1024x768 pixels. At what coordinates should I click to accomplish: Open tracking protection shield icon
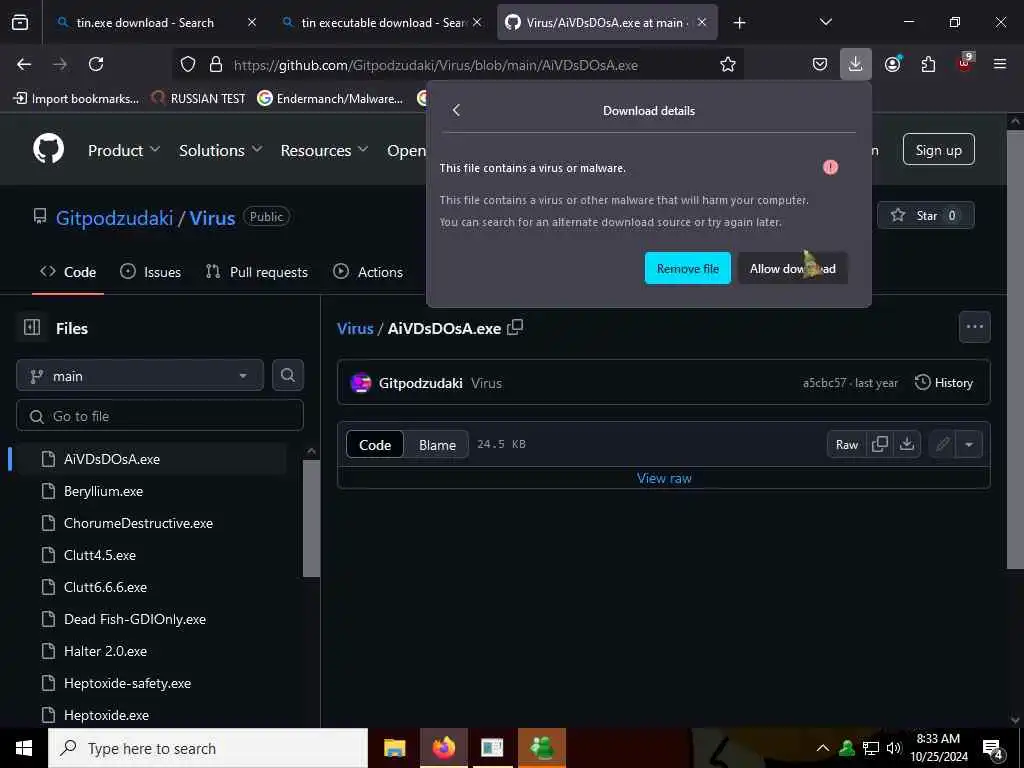[188, 64]
